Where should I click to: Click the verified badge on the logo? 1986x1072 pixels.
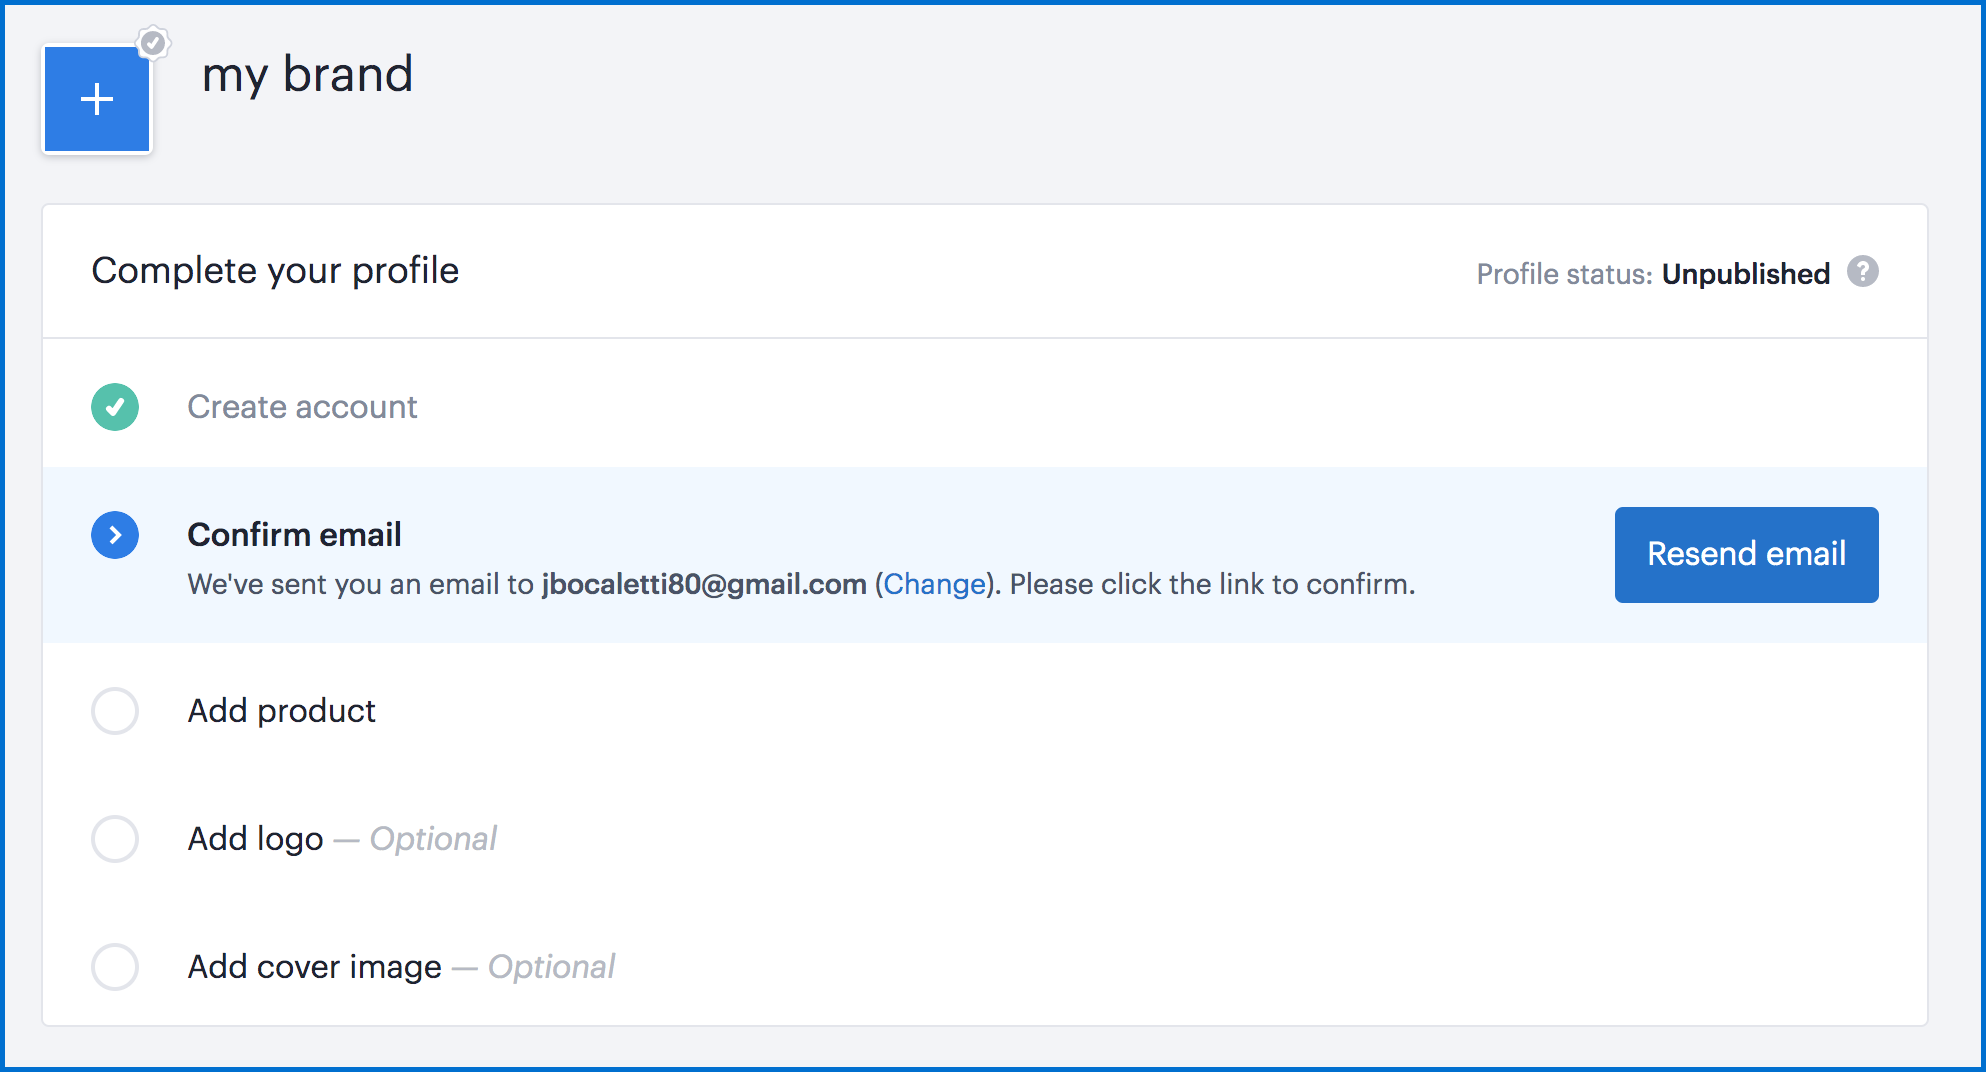[x=153, y=43]
